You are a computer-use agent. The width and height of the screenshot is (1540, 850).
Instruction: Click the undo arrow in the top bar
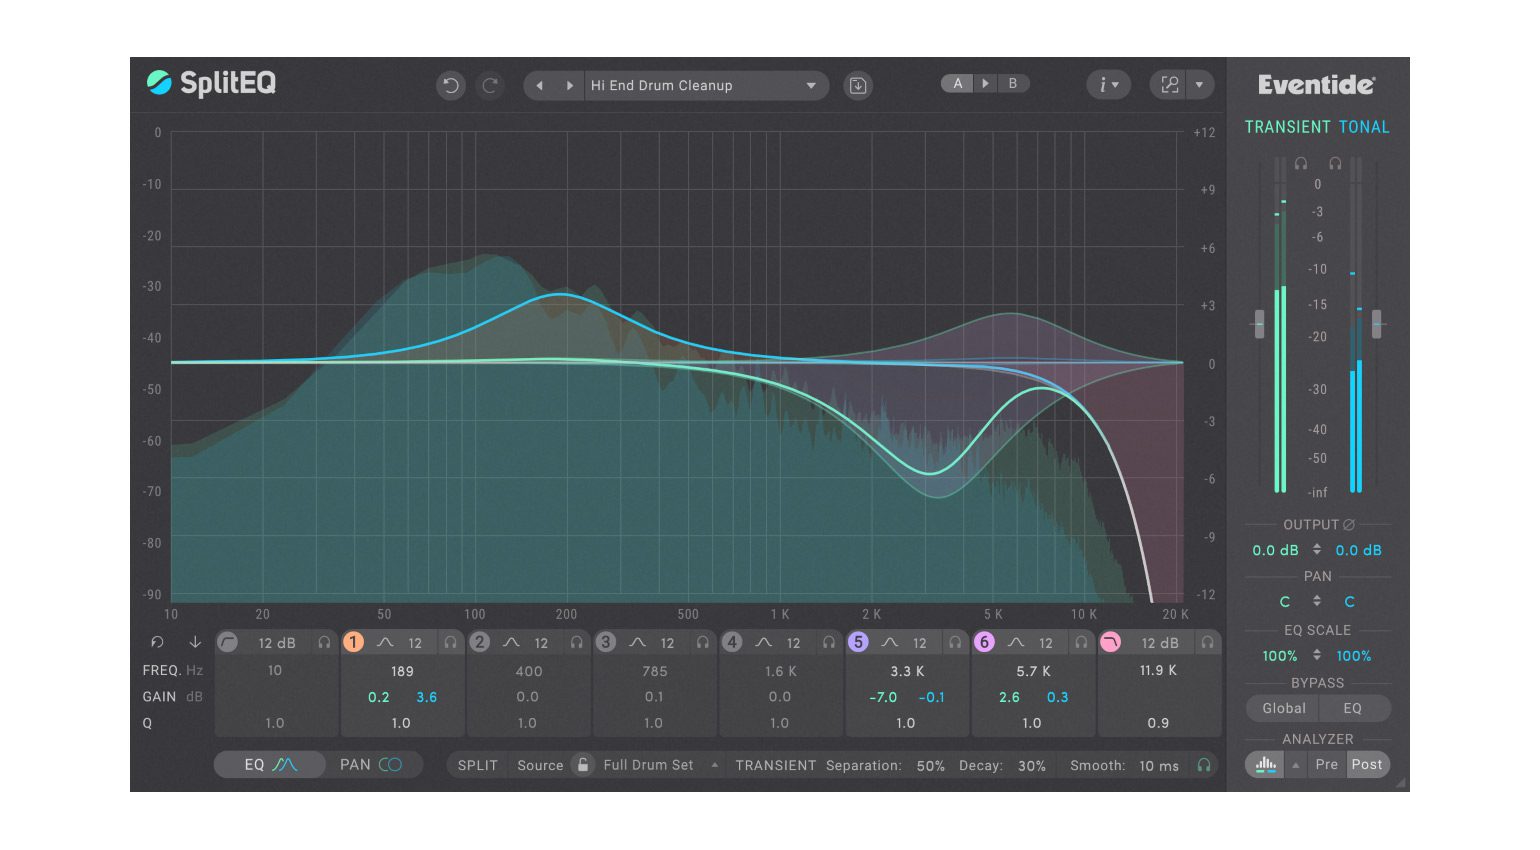tap(451, 86)
